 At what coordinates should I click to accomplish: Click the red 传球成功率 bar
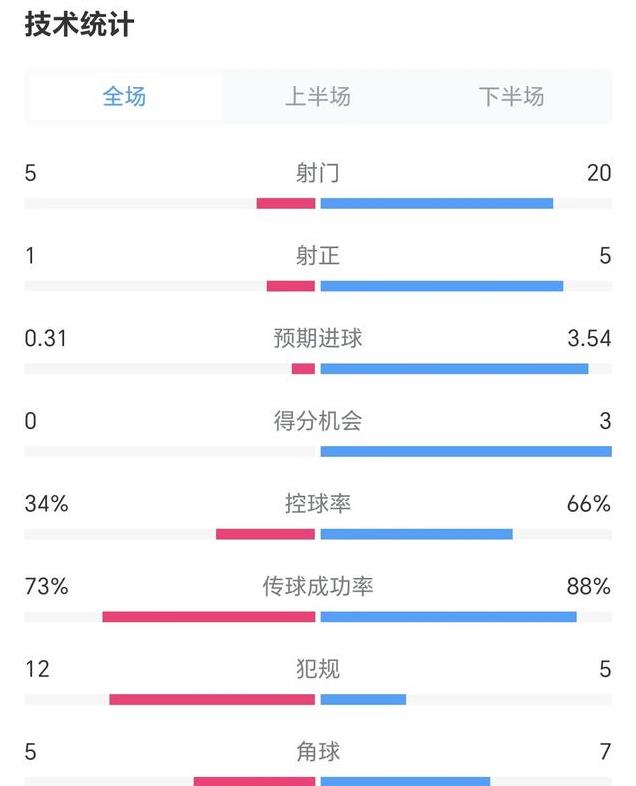(x=208, y=617)
